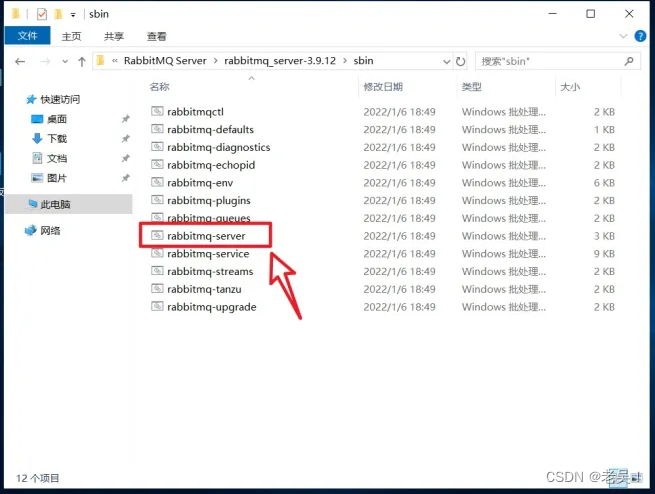Screen dimensions: 655x494
Task: Sort by the 类型 column
Action: point(472,87)
